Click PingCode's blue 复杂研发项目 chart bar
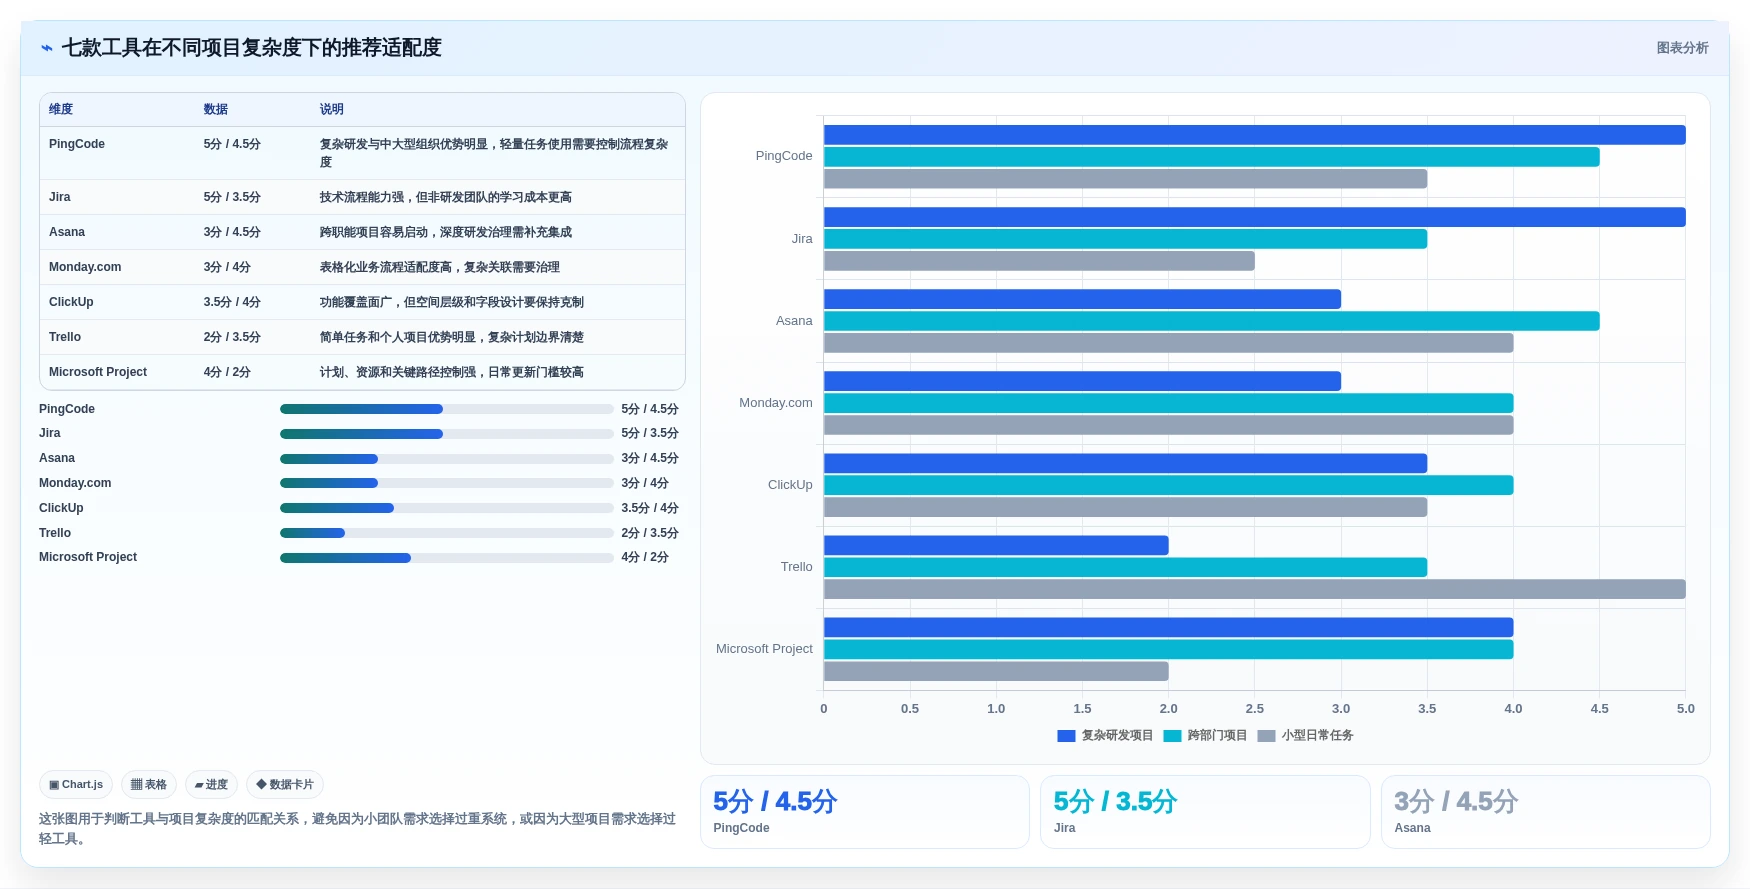The height and width of the screenshot is (889, 1750). pos(1255,135)
